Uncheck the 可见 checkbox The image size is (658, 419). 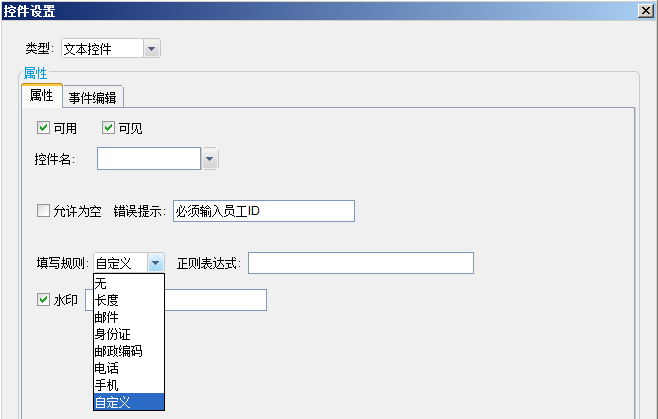108,128
